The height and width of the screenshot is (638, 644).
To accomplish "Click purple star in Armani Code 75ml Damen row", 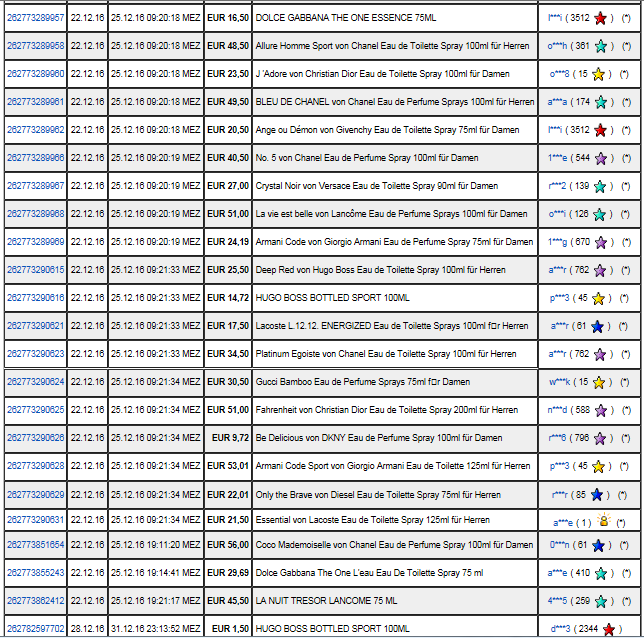I will coord(600,242).
